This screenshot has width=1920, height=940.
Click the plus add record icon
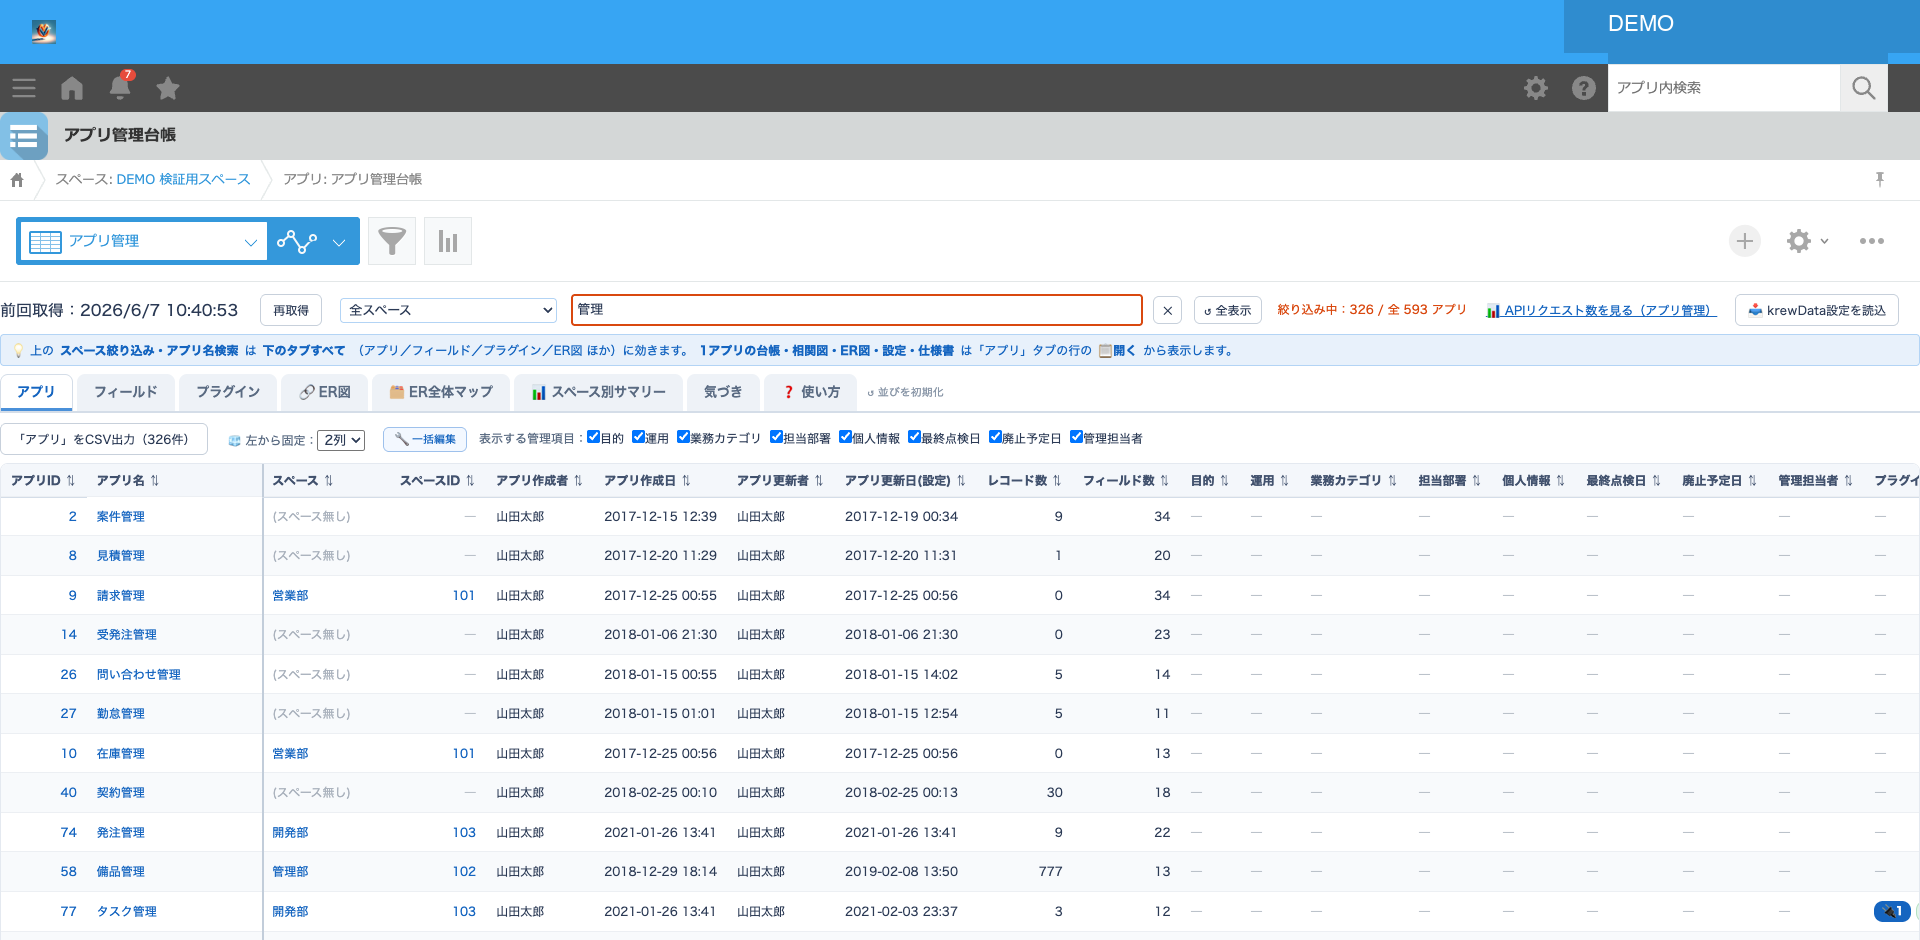[1745, 241]
